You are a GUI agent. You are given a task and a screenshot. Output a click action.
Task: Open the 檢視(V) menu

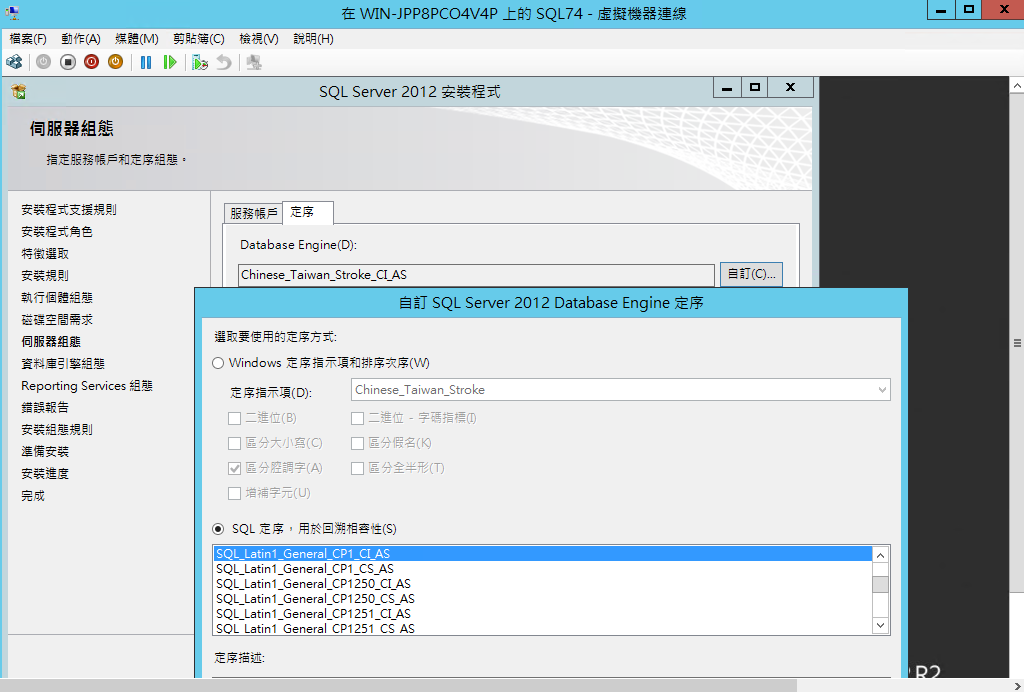(x=259, y=39)
